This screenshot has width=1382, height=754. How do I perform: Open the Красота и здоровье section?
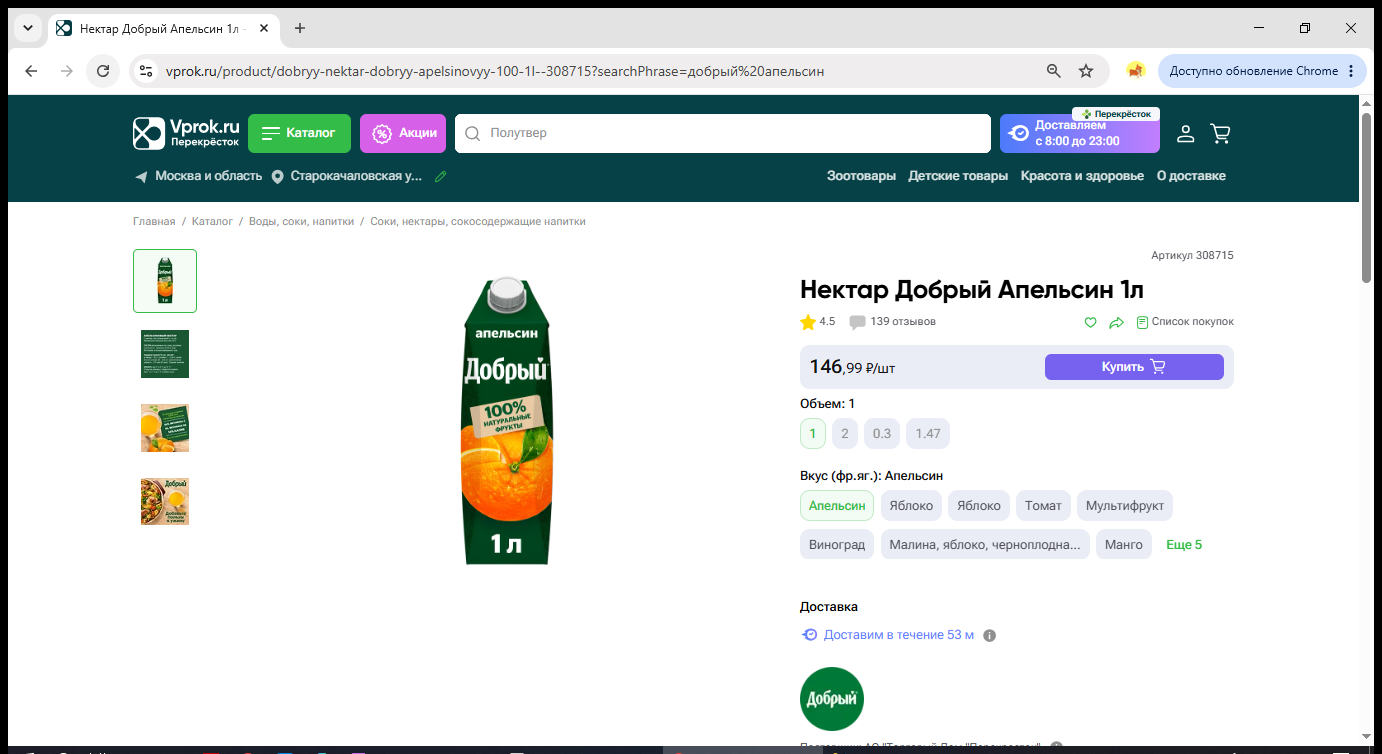tap(1082, 176)
